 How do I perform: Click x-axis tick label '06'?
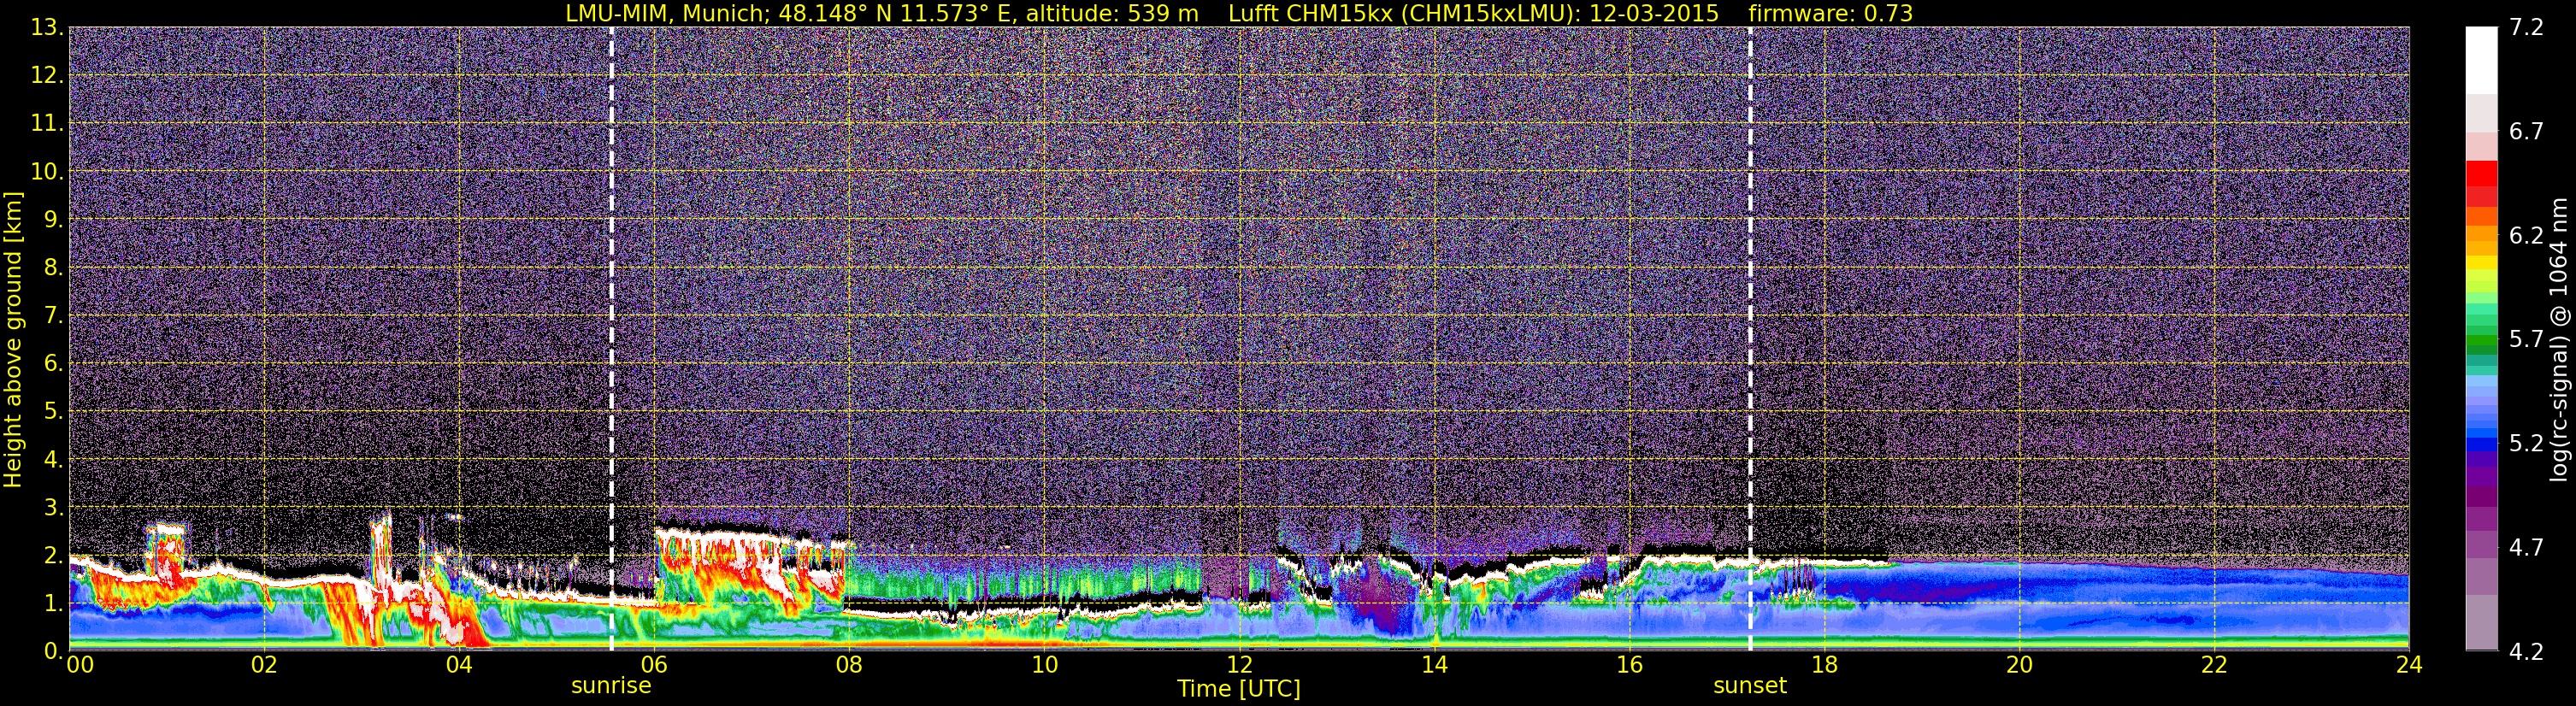coord(654,665)
